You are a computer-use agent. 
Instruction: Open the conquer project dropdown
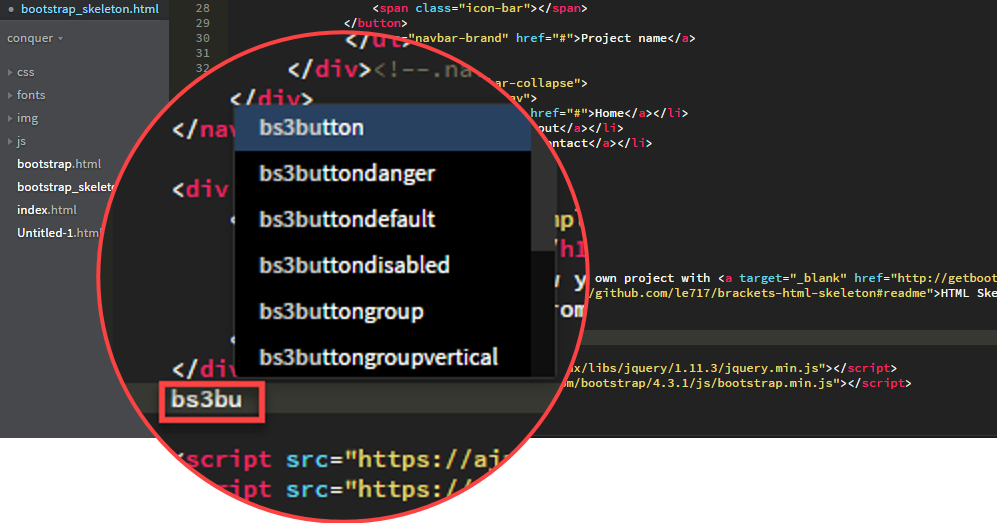point(35,38)
